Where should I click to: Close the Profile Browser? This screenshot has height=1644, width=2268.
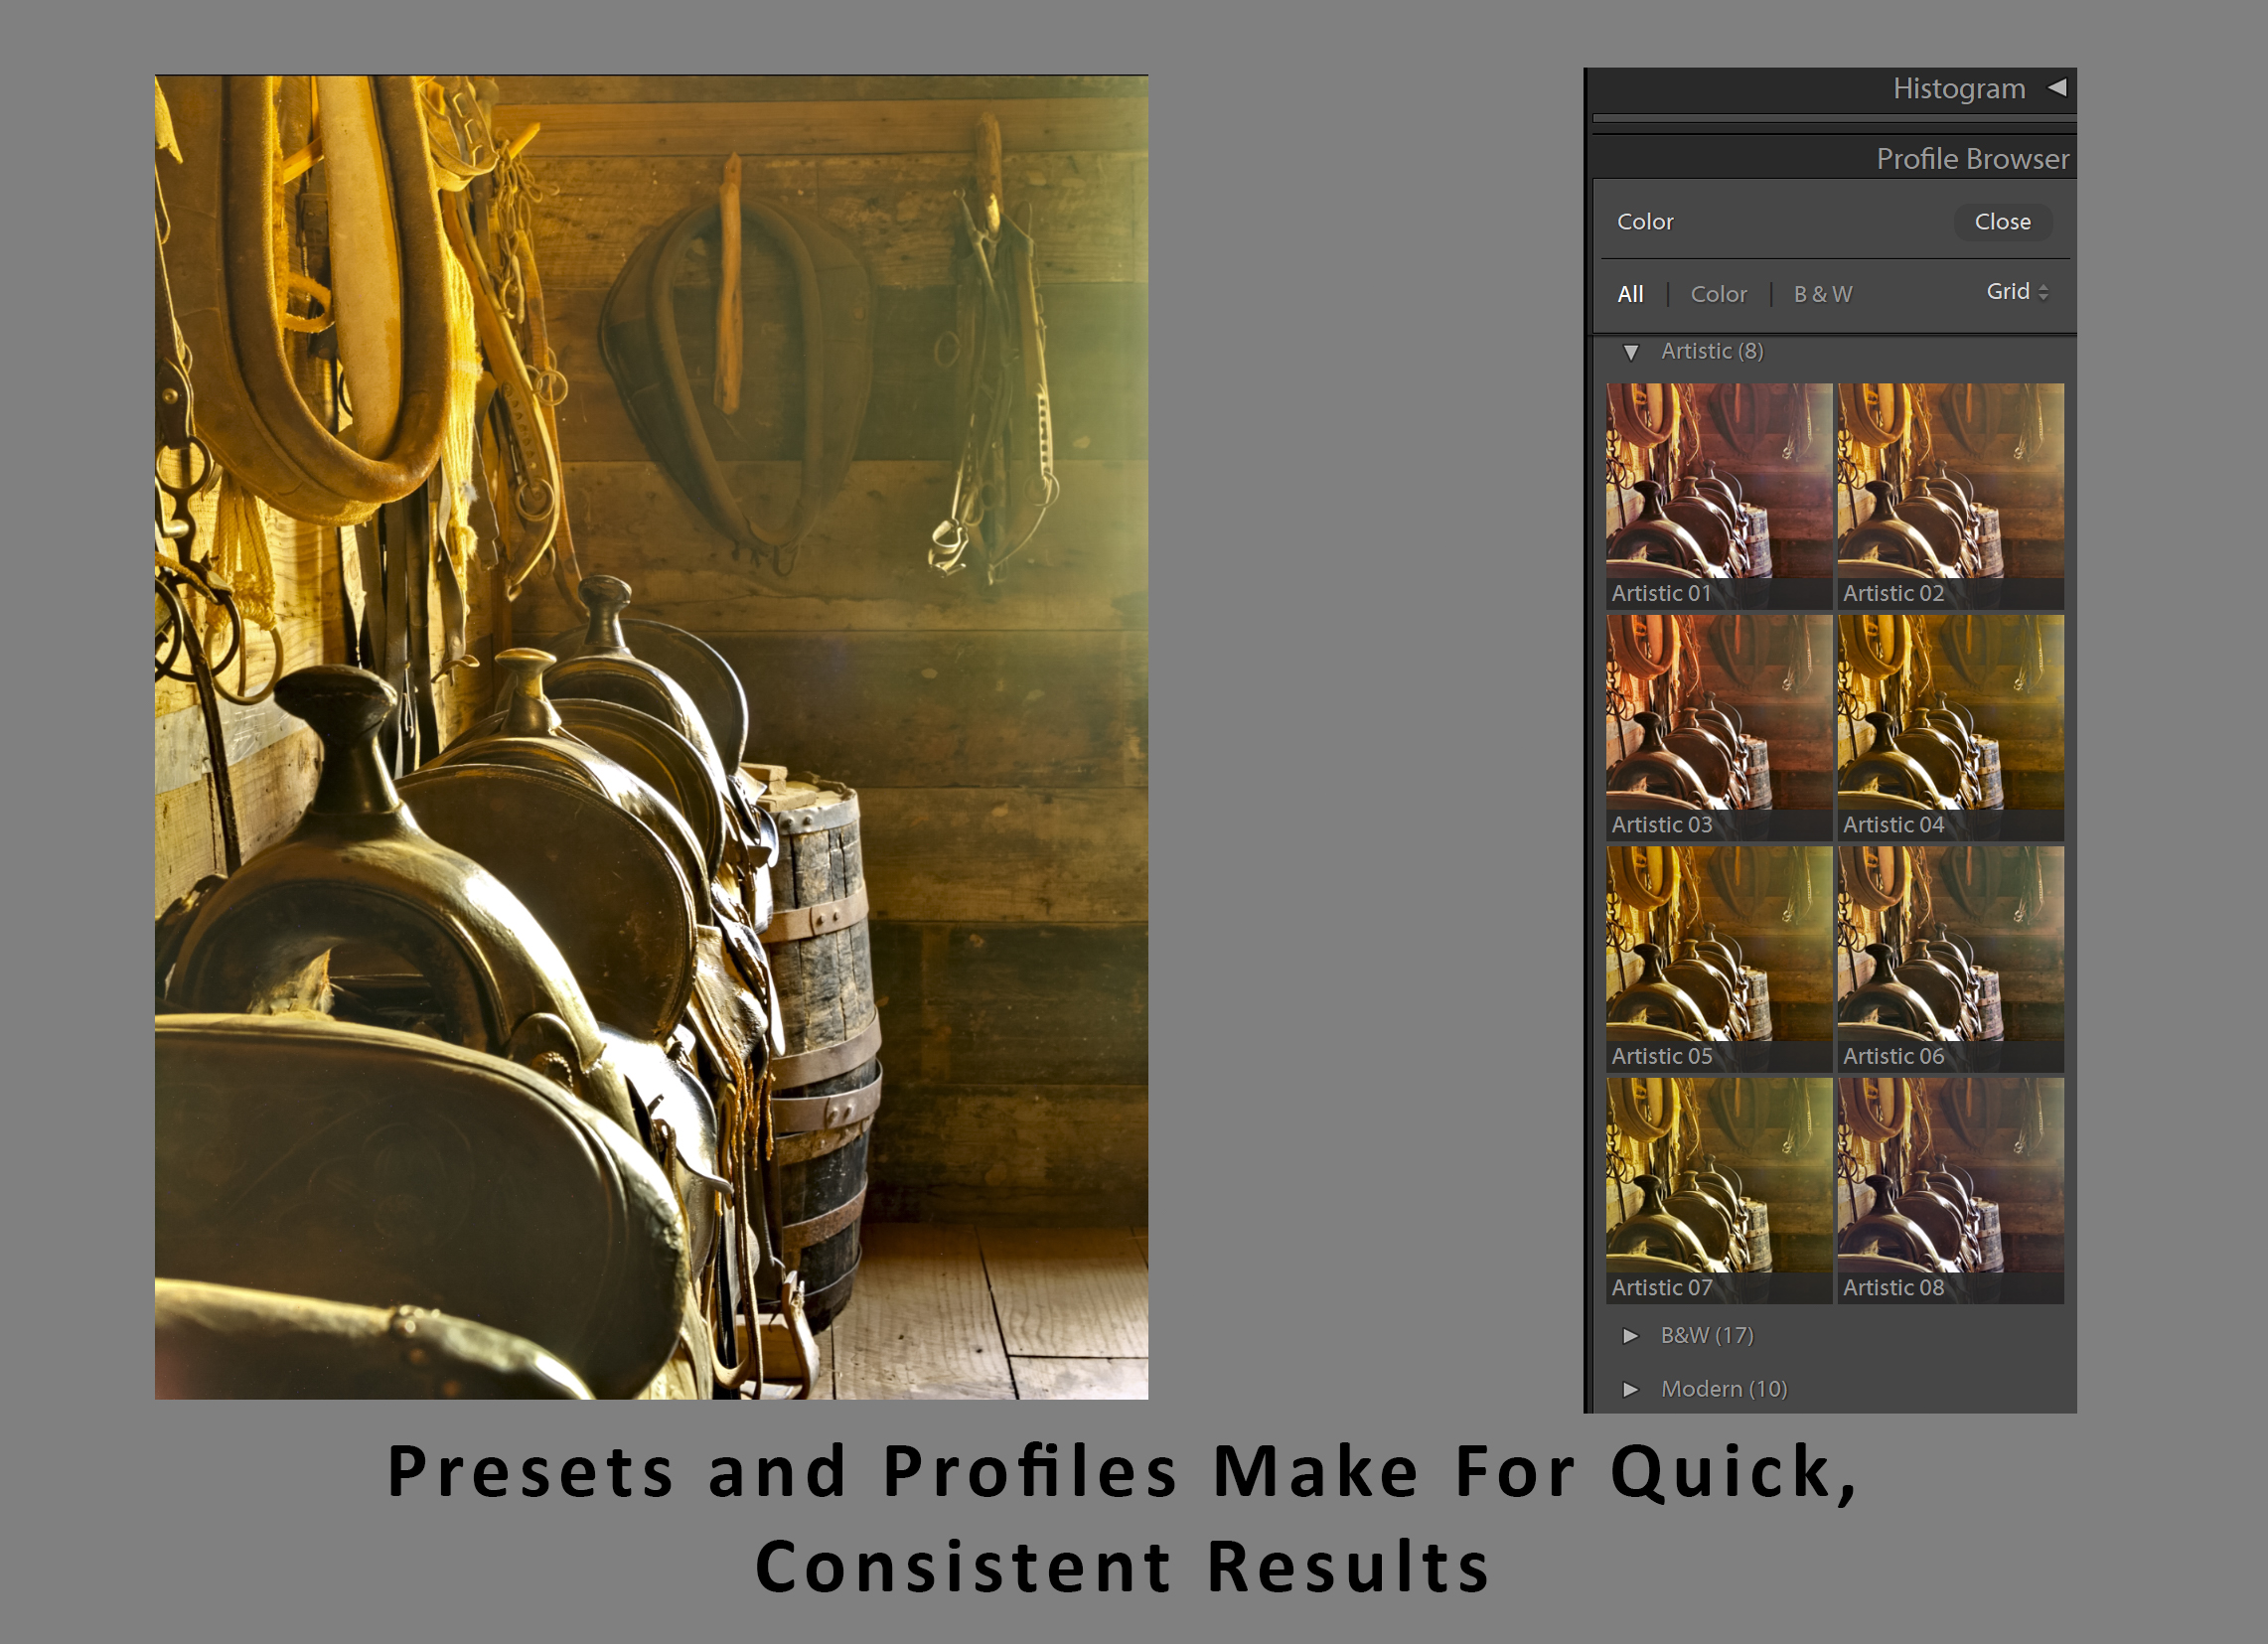tap(2002, 222)
